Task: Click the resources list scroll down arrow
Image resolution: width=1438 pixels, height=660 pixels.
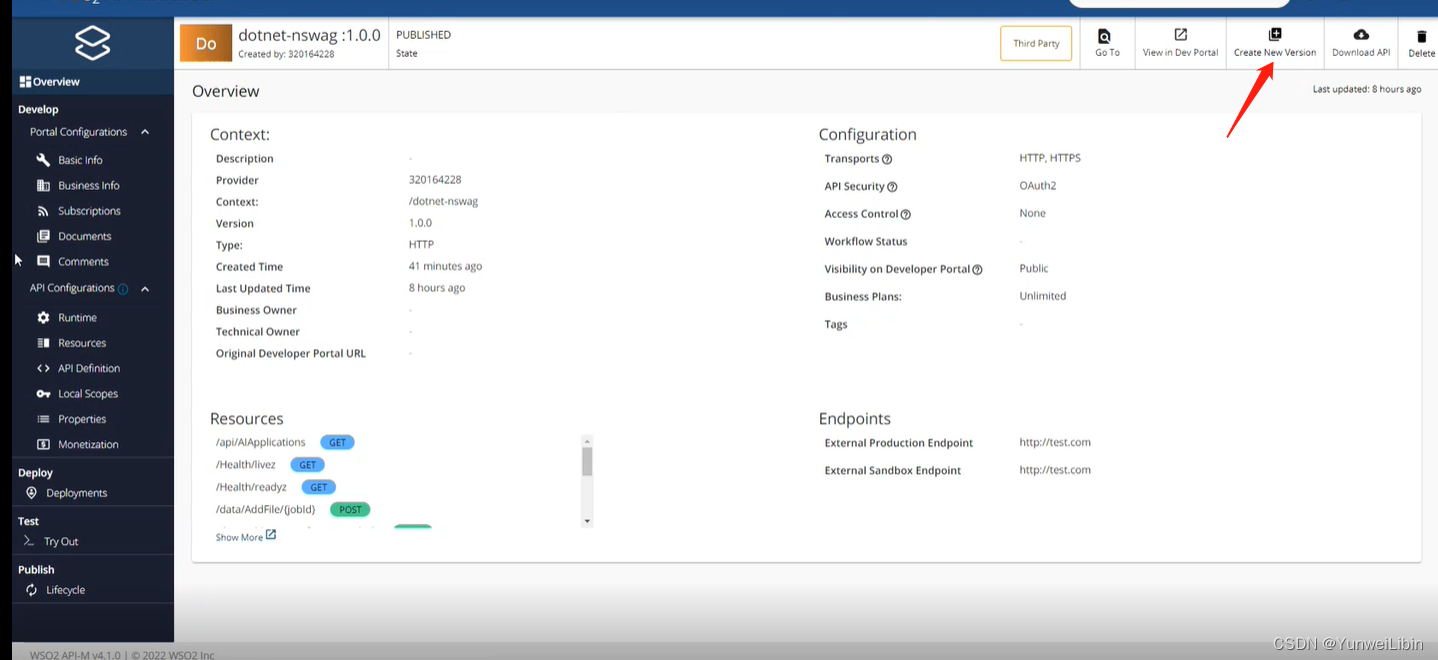Action: (x=587, y=521)
